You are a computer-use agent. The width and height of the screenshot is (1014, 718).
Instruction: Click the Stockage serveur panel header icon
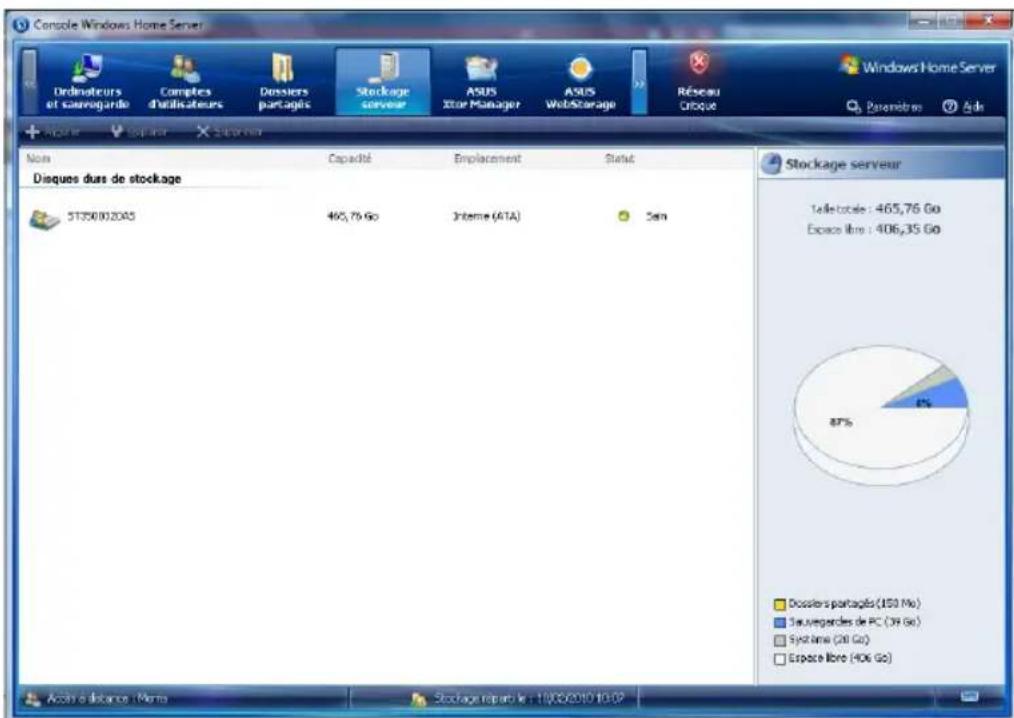point(771,164)
